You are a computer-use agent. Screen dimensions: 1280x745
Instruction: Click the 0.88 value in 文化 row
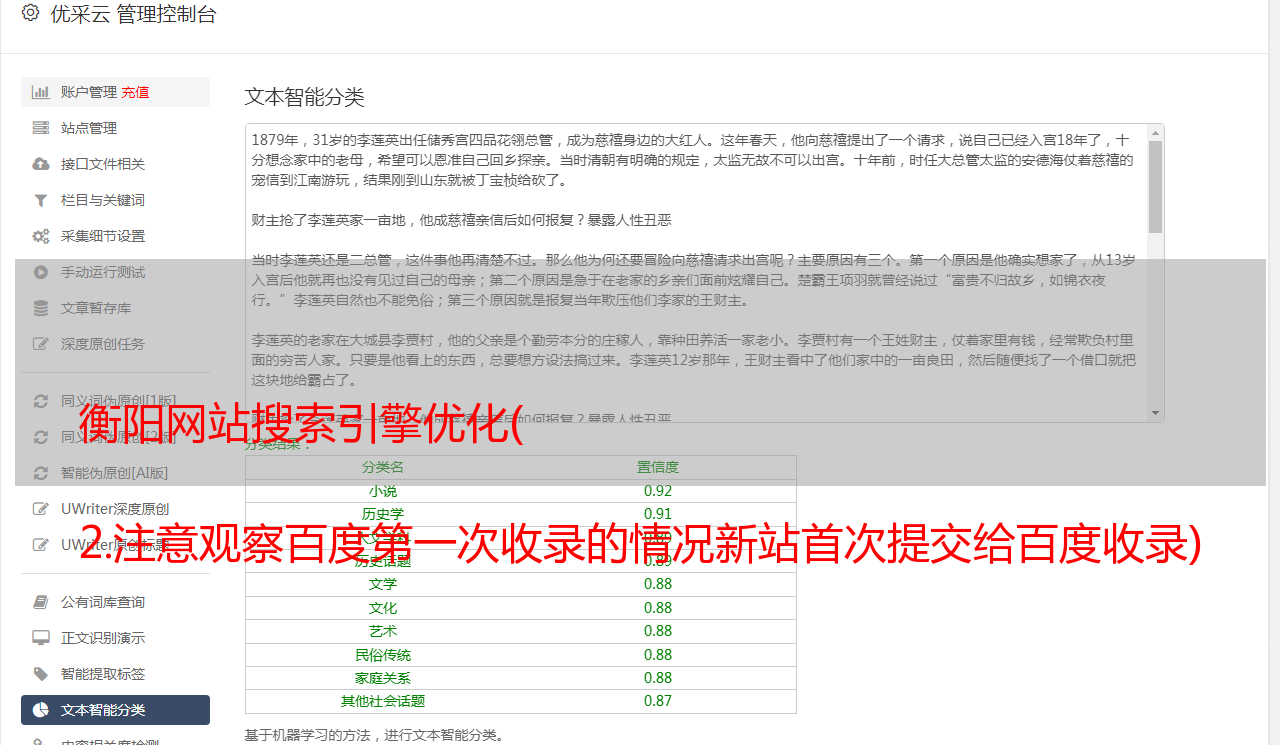(x=658, y=608)
